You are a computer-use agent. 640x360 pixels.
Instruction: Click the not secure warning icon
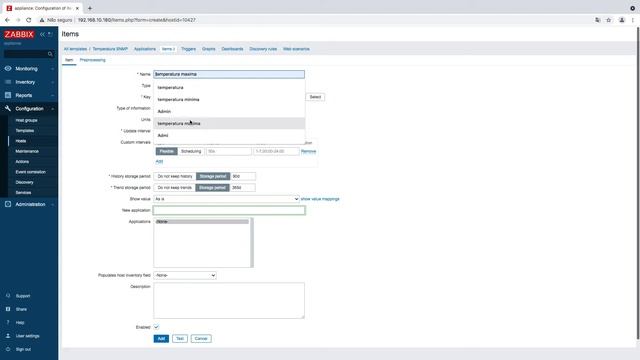42,20
